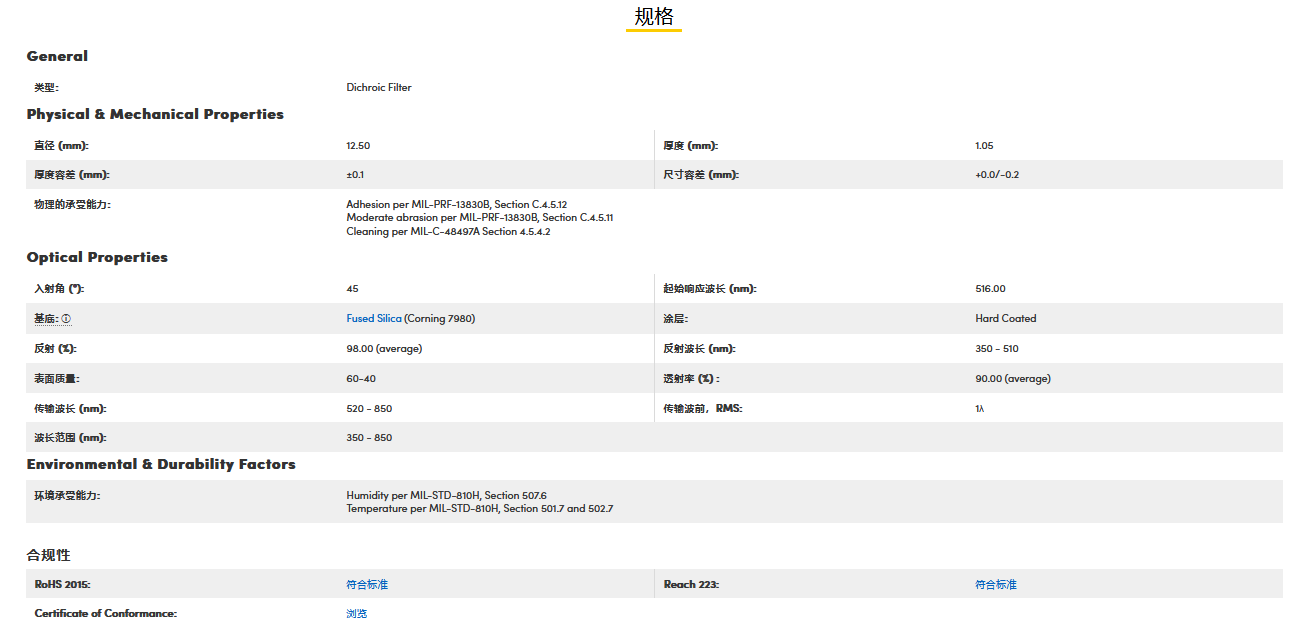Click the 合规性 section heading
The image size is (1289, 634).
coord(49,555)
